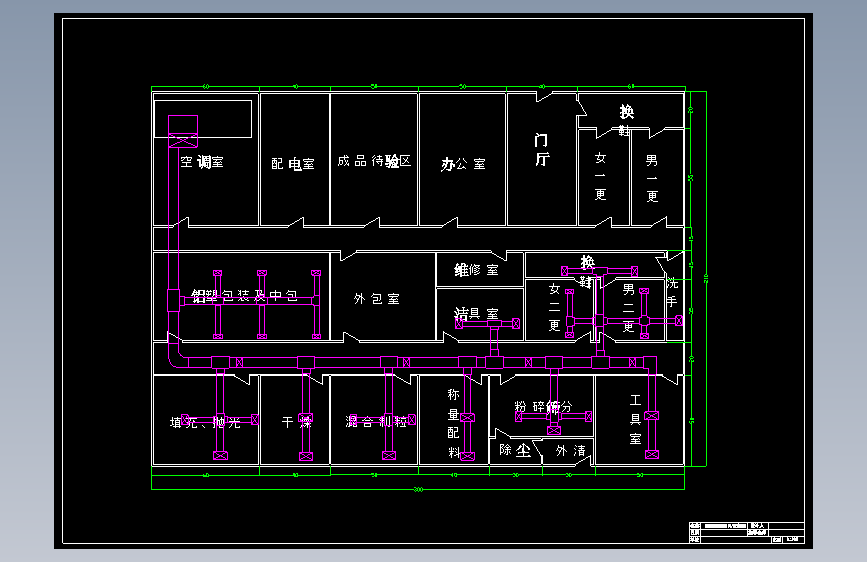Select the 男二更 room label
The height and width of the screenshot is (562, 867).
629,308
